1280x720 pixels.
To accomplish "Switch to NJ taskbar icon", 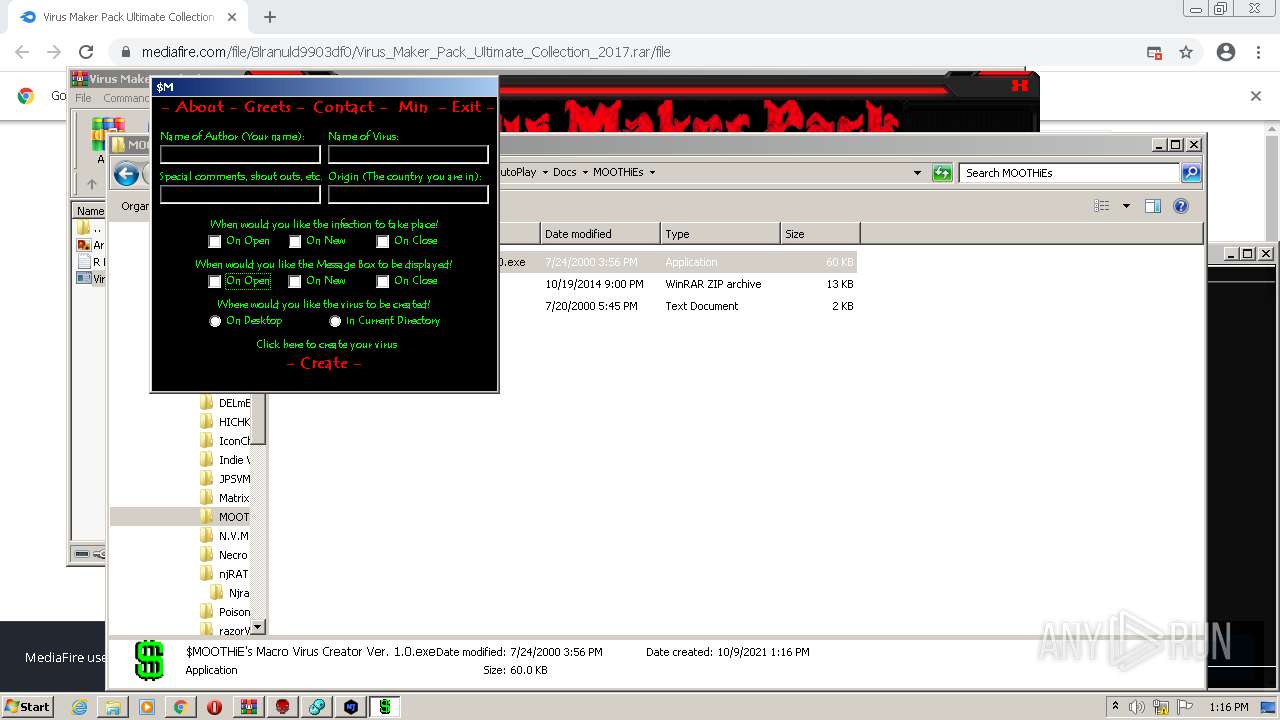I will tap(351, 706).
